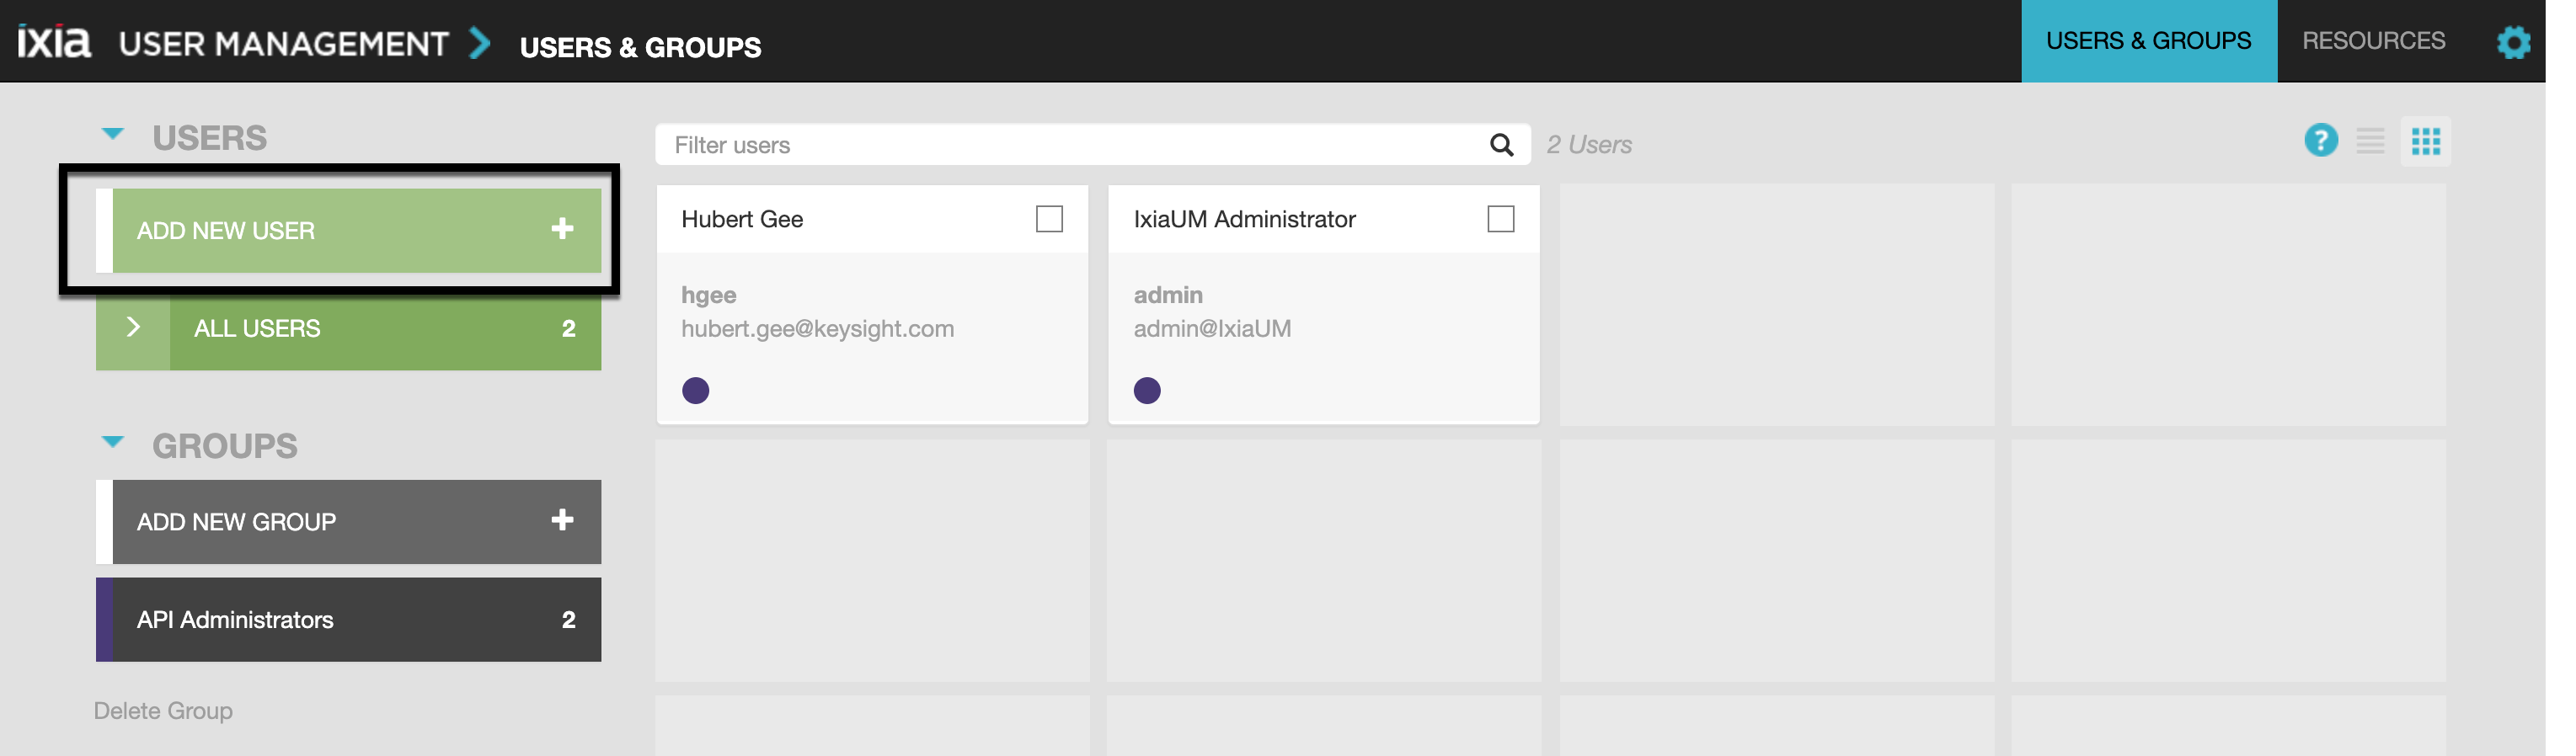This screenshot has width=2576, height=756.
Task: Open the Resources tab
Action: click(2373, 41)
